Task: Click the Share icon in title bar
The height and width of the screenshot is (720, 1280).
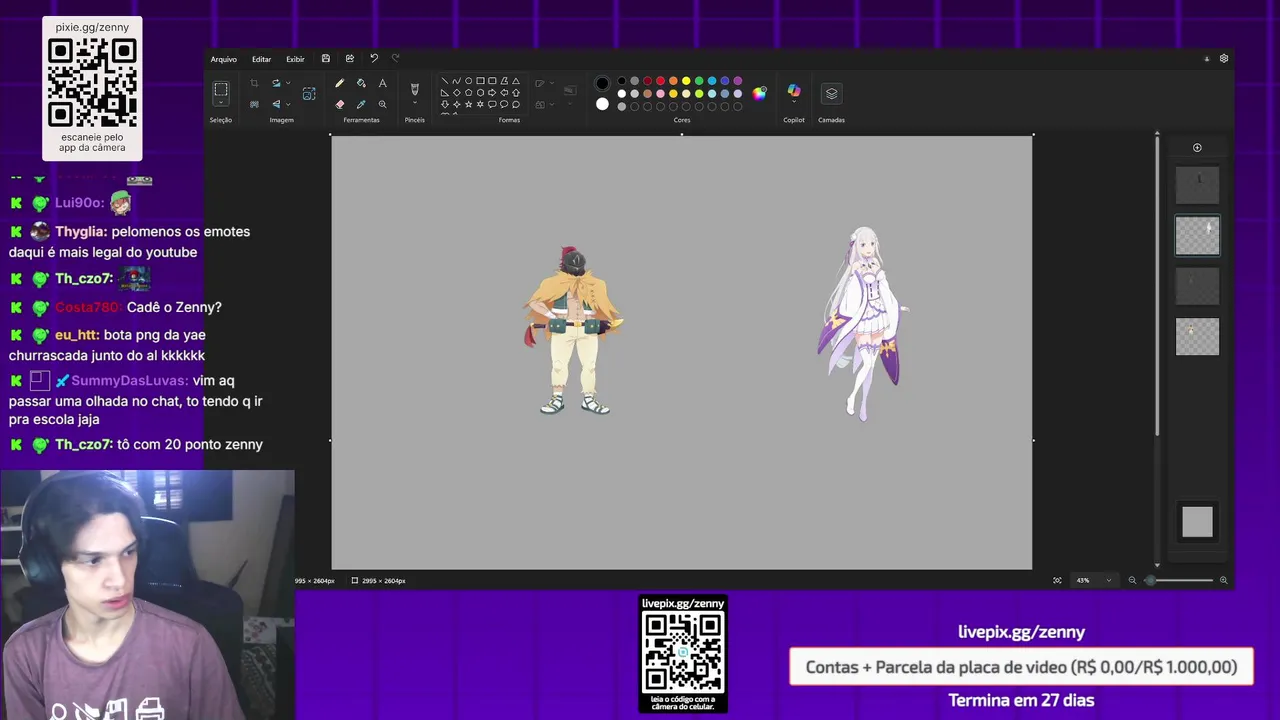Action: tap(349, 59)
